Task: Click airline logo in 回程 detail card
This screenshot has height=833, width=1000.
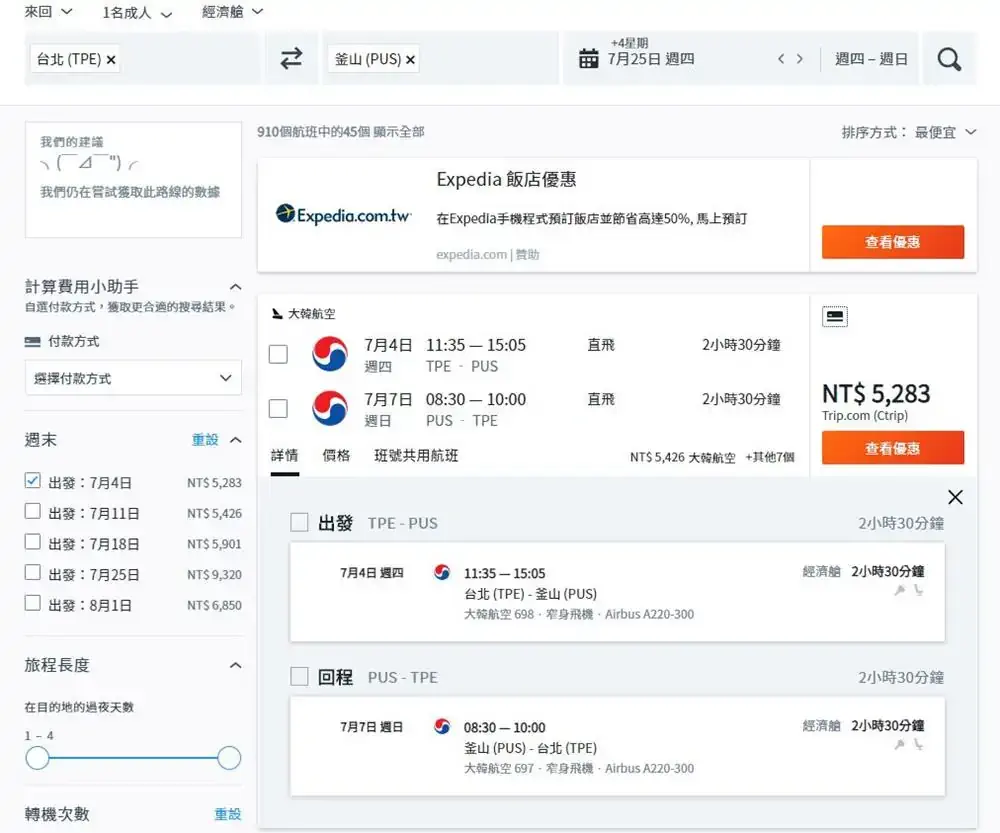Action: point(442,726)
